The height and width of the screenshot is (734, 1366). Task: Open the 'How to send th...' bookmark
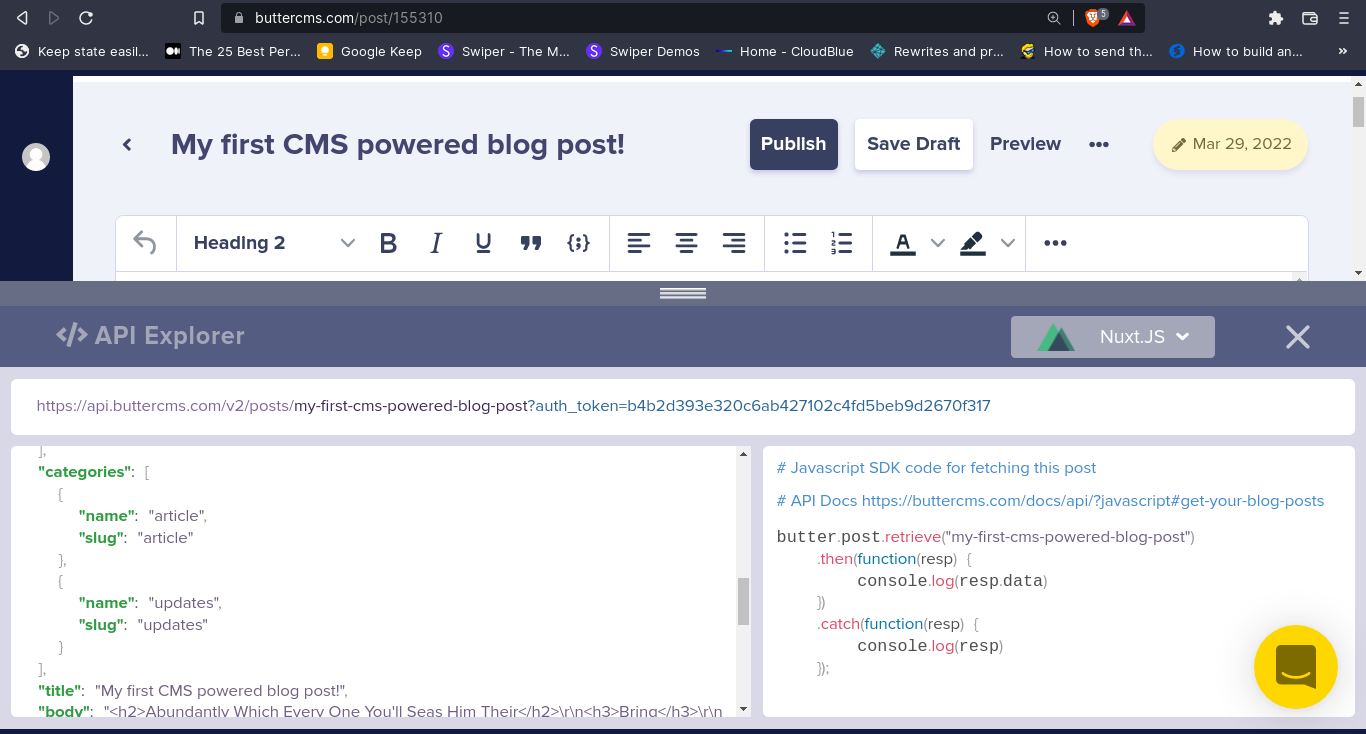pyautogui.click(x=1087, y=51)
